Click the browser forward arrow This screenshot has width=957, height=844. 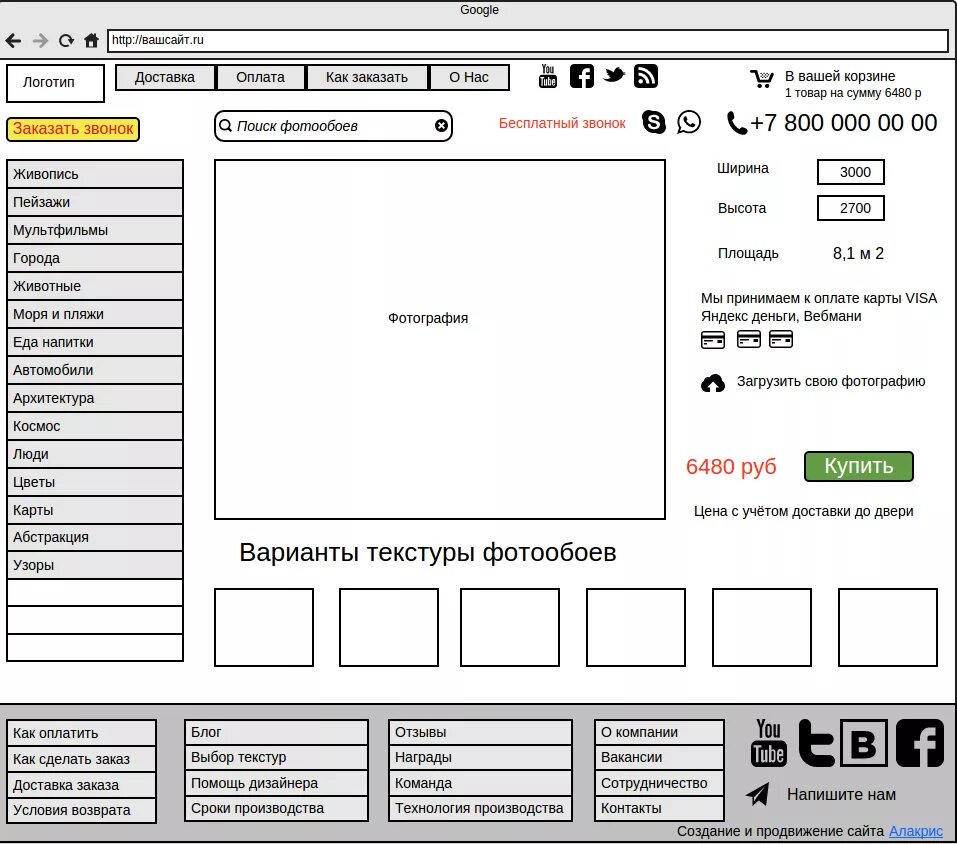[40, 41]
